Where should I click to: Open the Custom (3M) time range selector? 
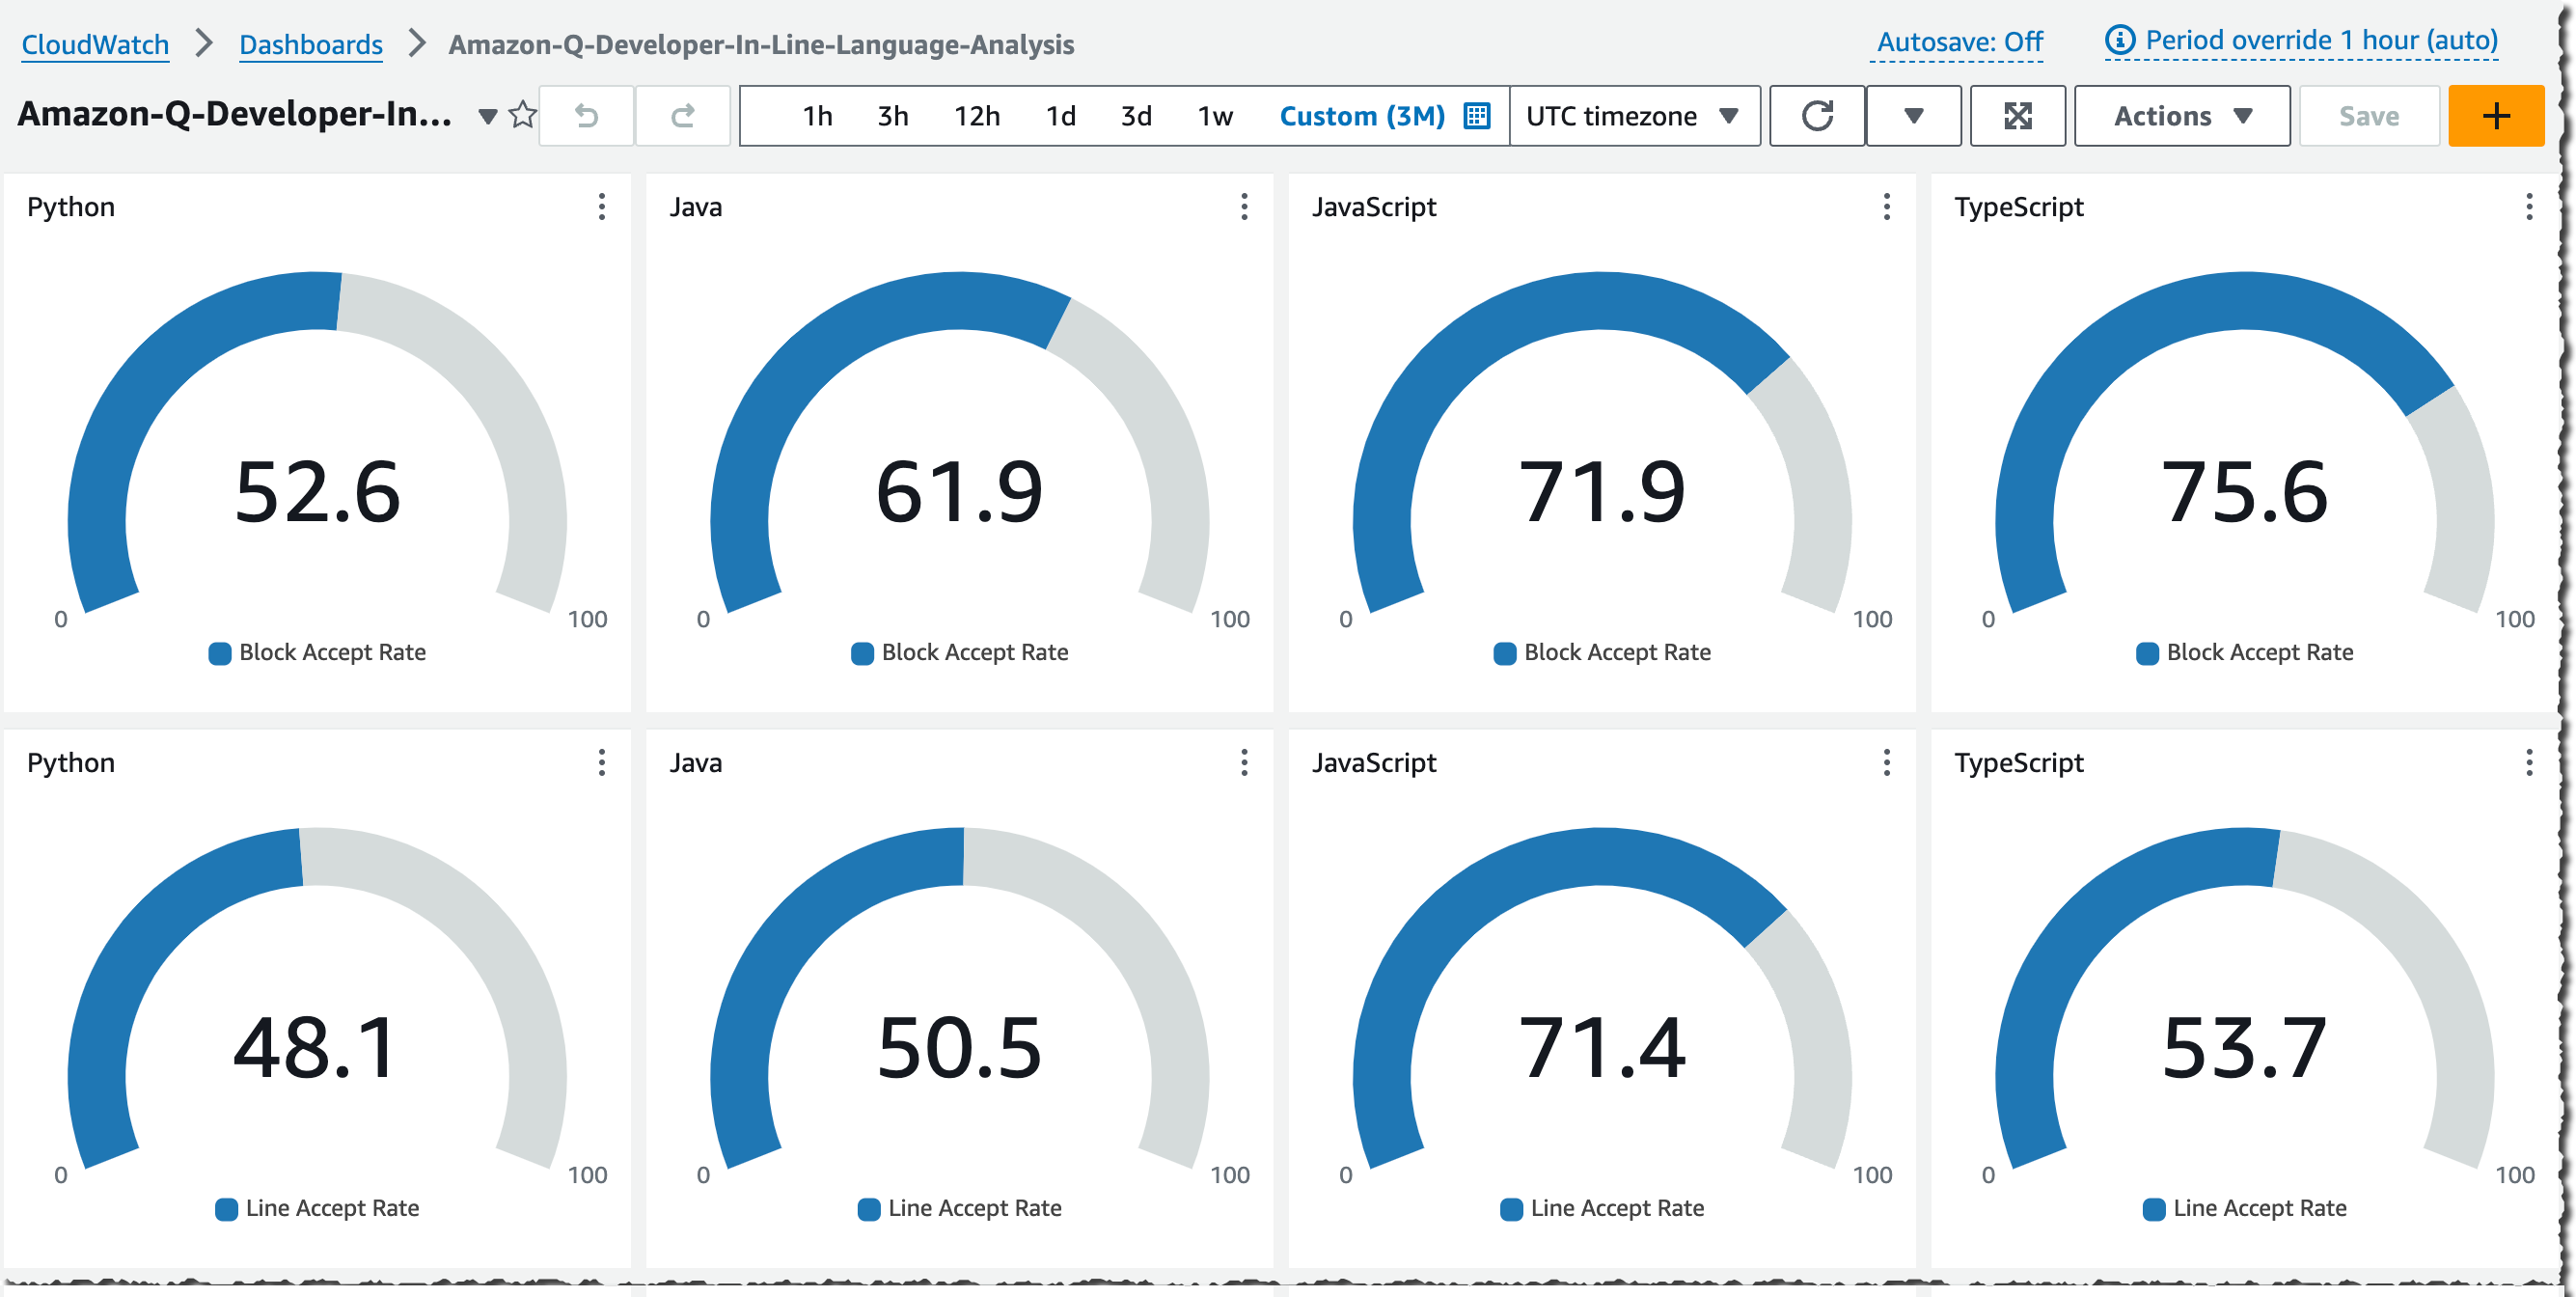[1362, 115]
